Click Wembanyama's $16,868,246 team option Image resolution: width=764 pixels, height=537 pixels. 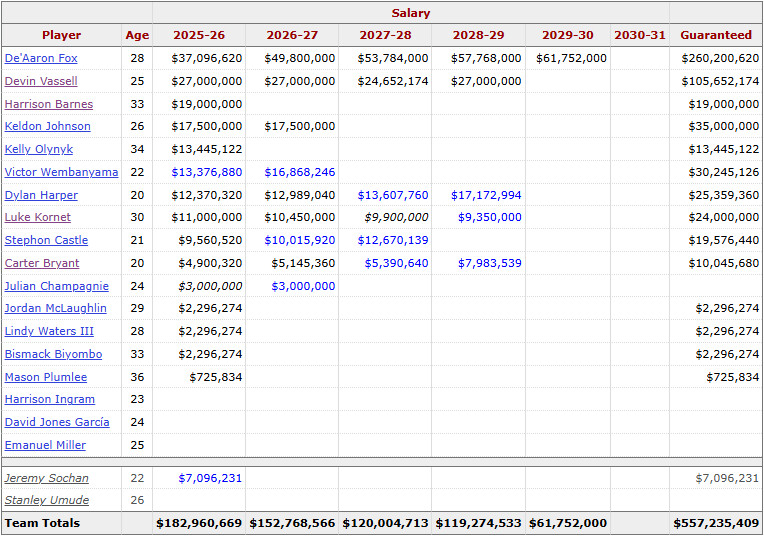(x=300, y=172)
